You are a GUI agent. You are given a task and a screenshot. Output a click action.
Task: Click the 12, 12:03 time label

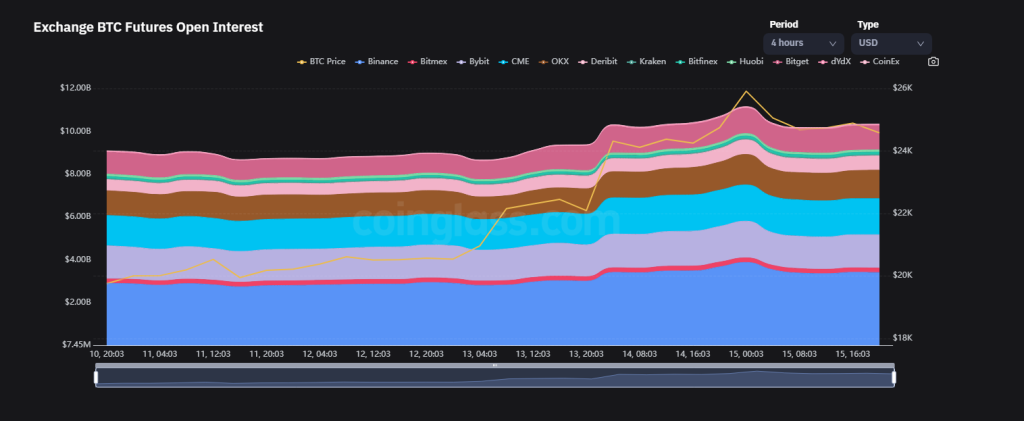(373, 354)
